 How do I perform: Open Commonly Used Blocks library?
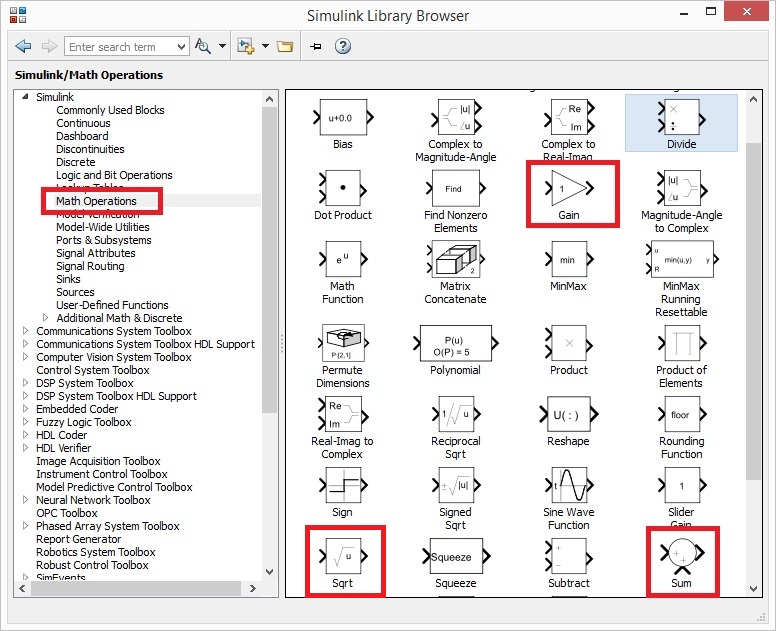point(110,110)
